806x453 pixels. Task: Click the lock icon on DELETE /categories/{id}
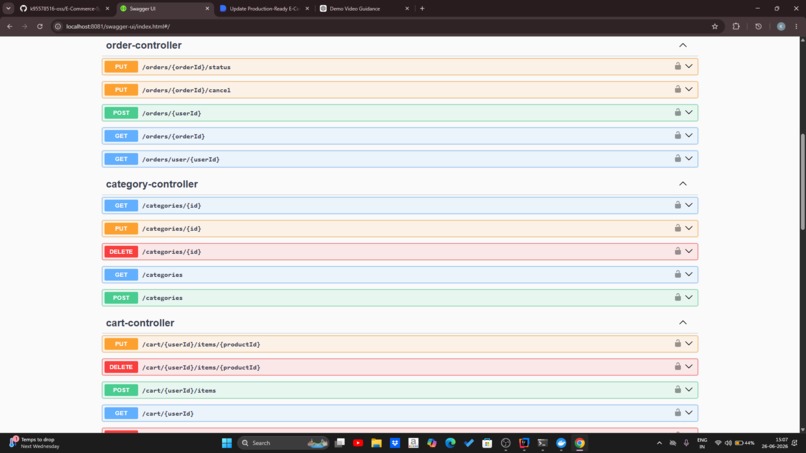[x=677, y=251]
